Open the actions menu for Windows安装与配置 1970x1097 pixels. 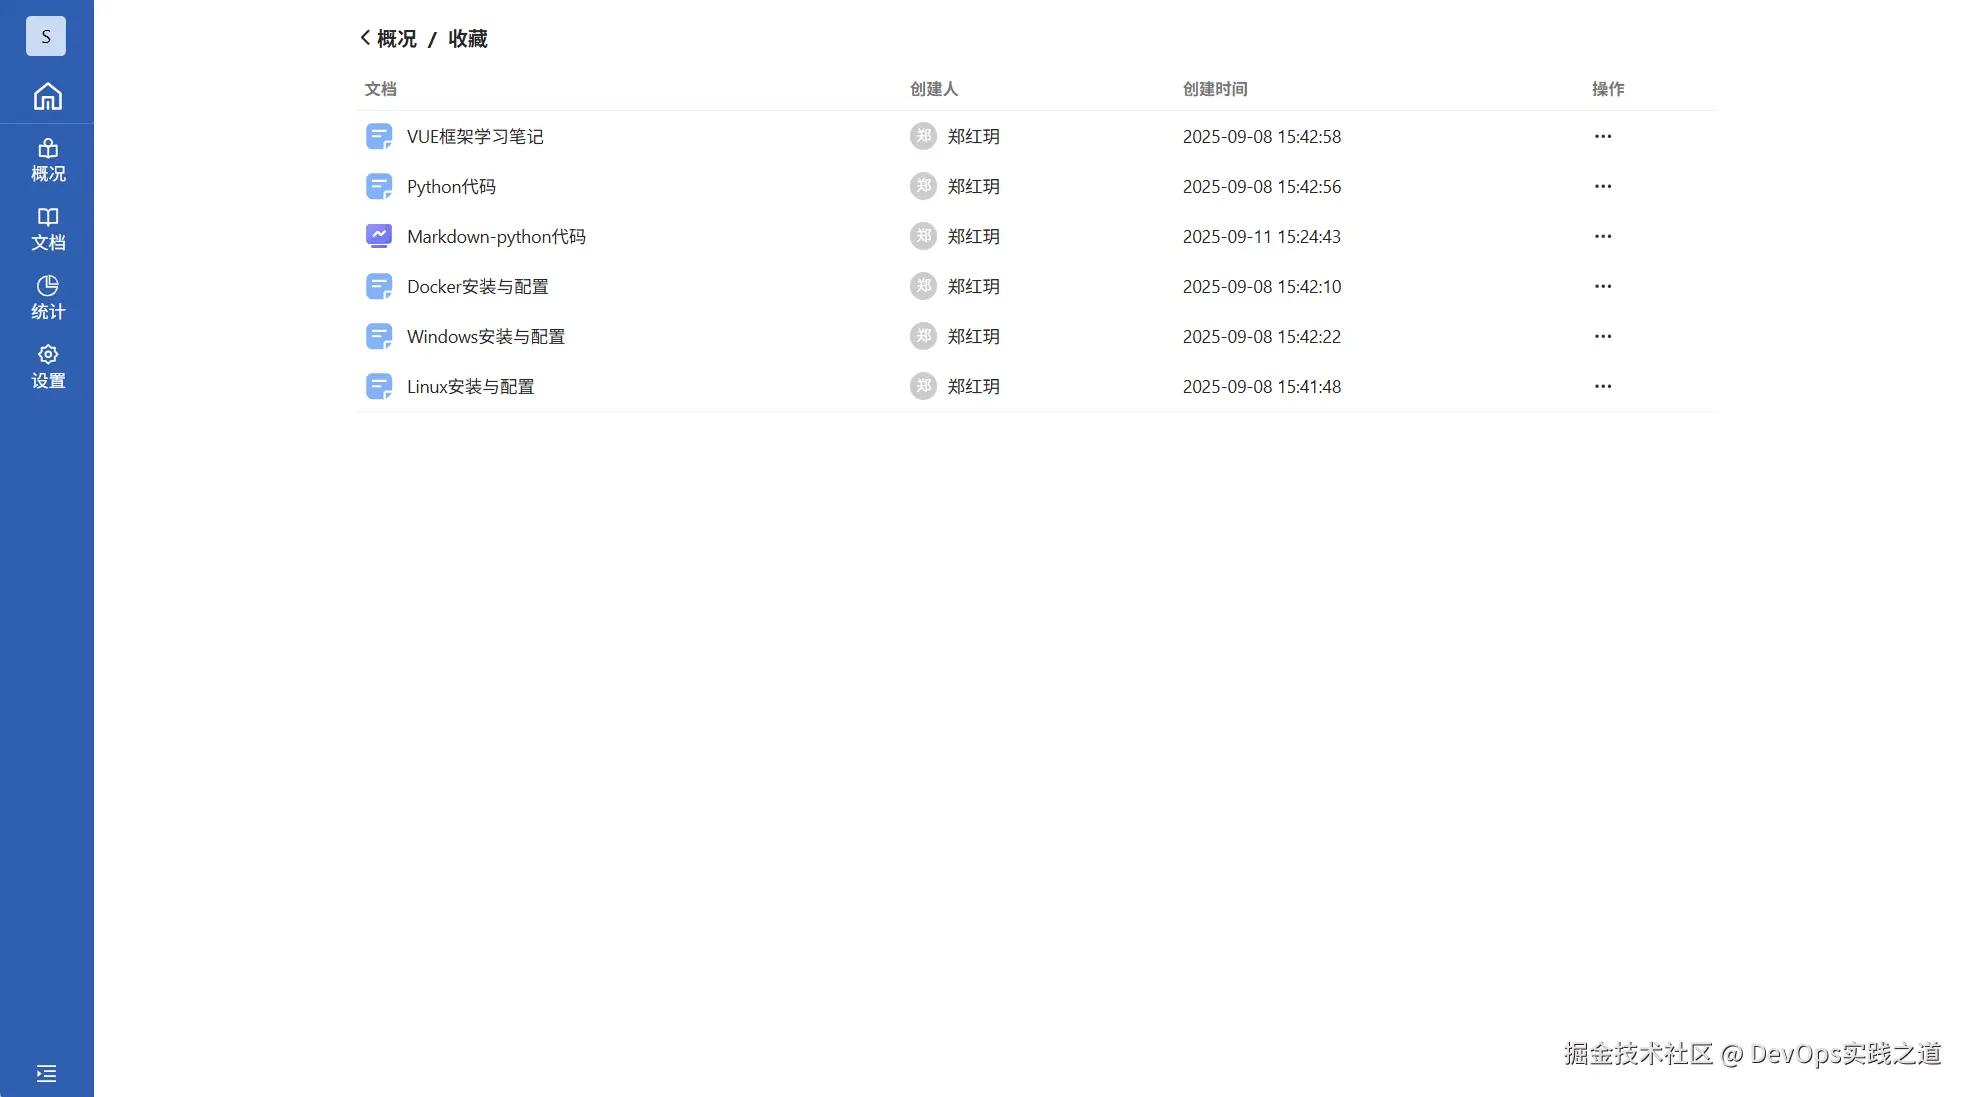[1602, 336]
